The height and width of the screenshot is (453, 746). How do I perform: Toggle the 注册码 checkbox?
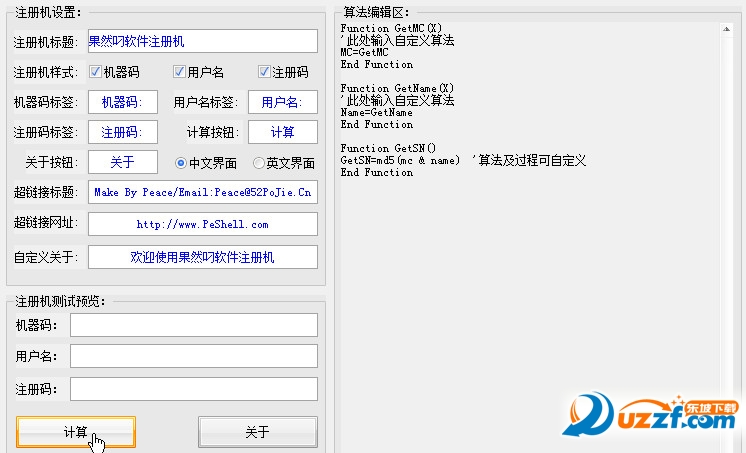264,72
